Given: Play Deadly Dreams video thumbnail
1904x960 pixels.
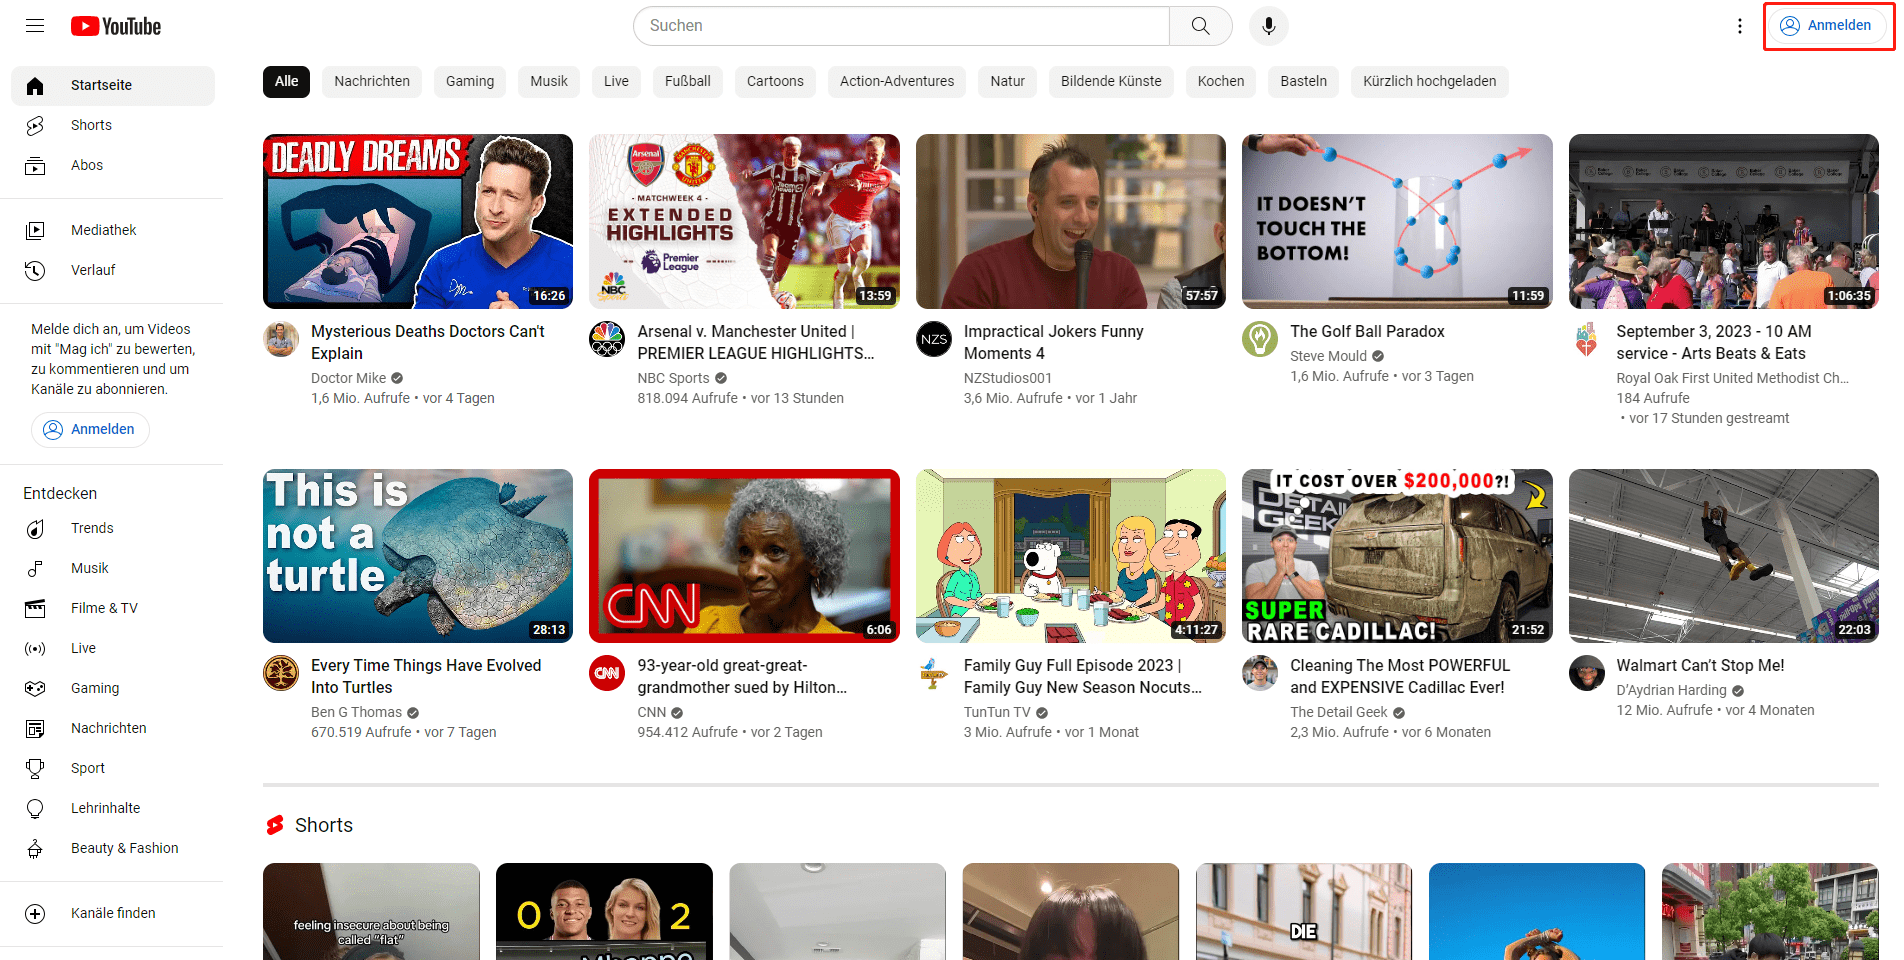Looking at the screenshot, I should 418,221.
